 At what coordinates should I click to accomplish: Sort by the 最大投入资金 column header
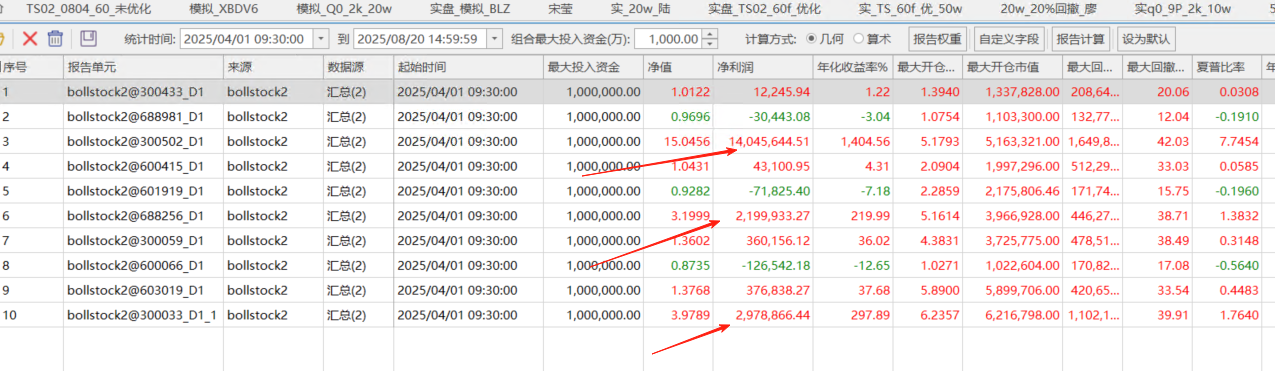[593, 68]
